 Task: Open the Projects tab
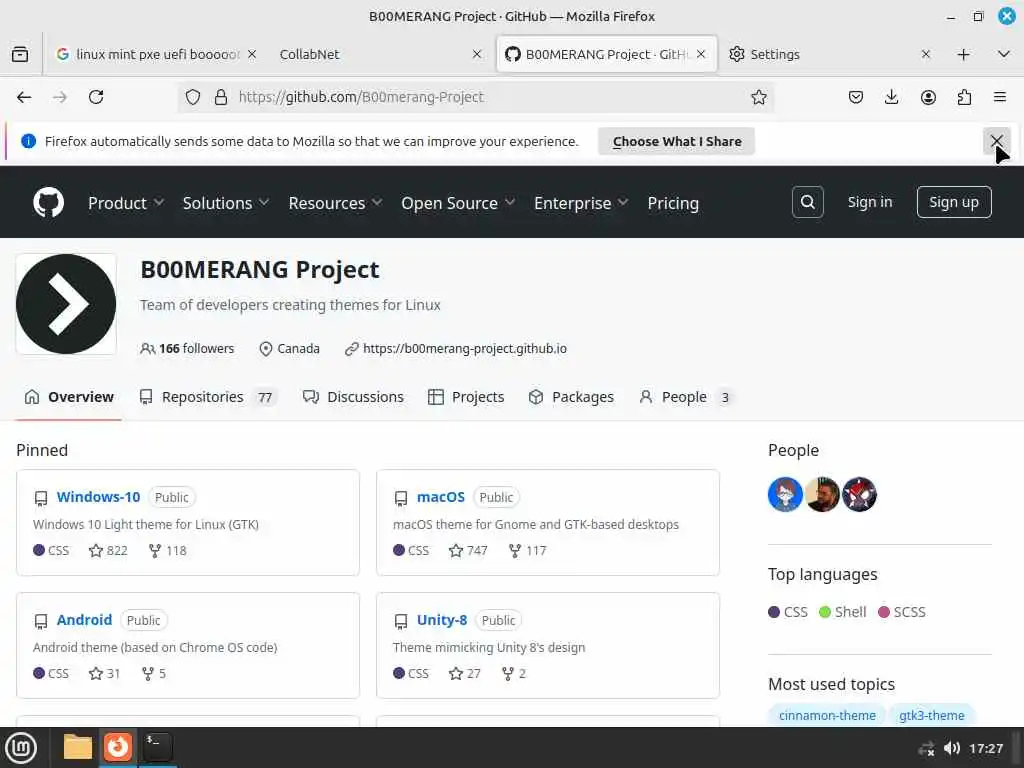(x=466, y=397)
